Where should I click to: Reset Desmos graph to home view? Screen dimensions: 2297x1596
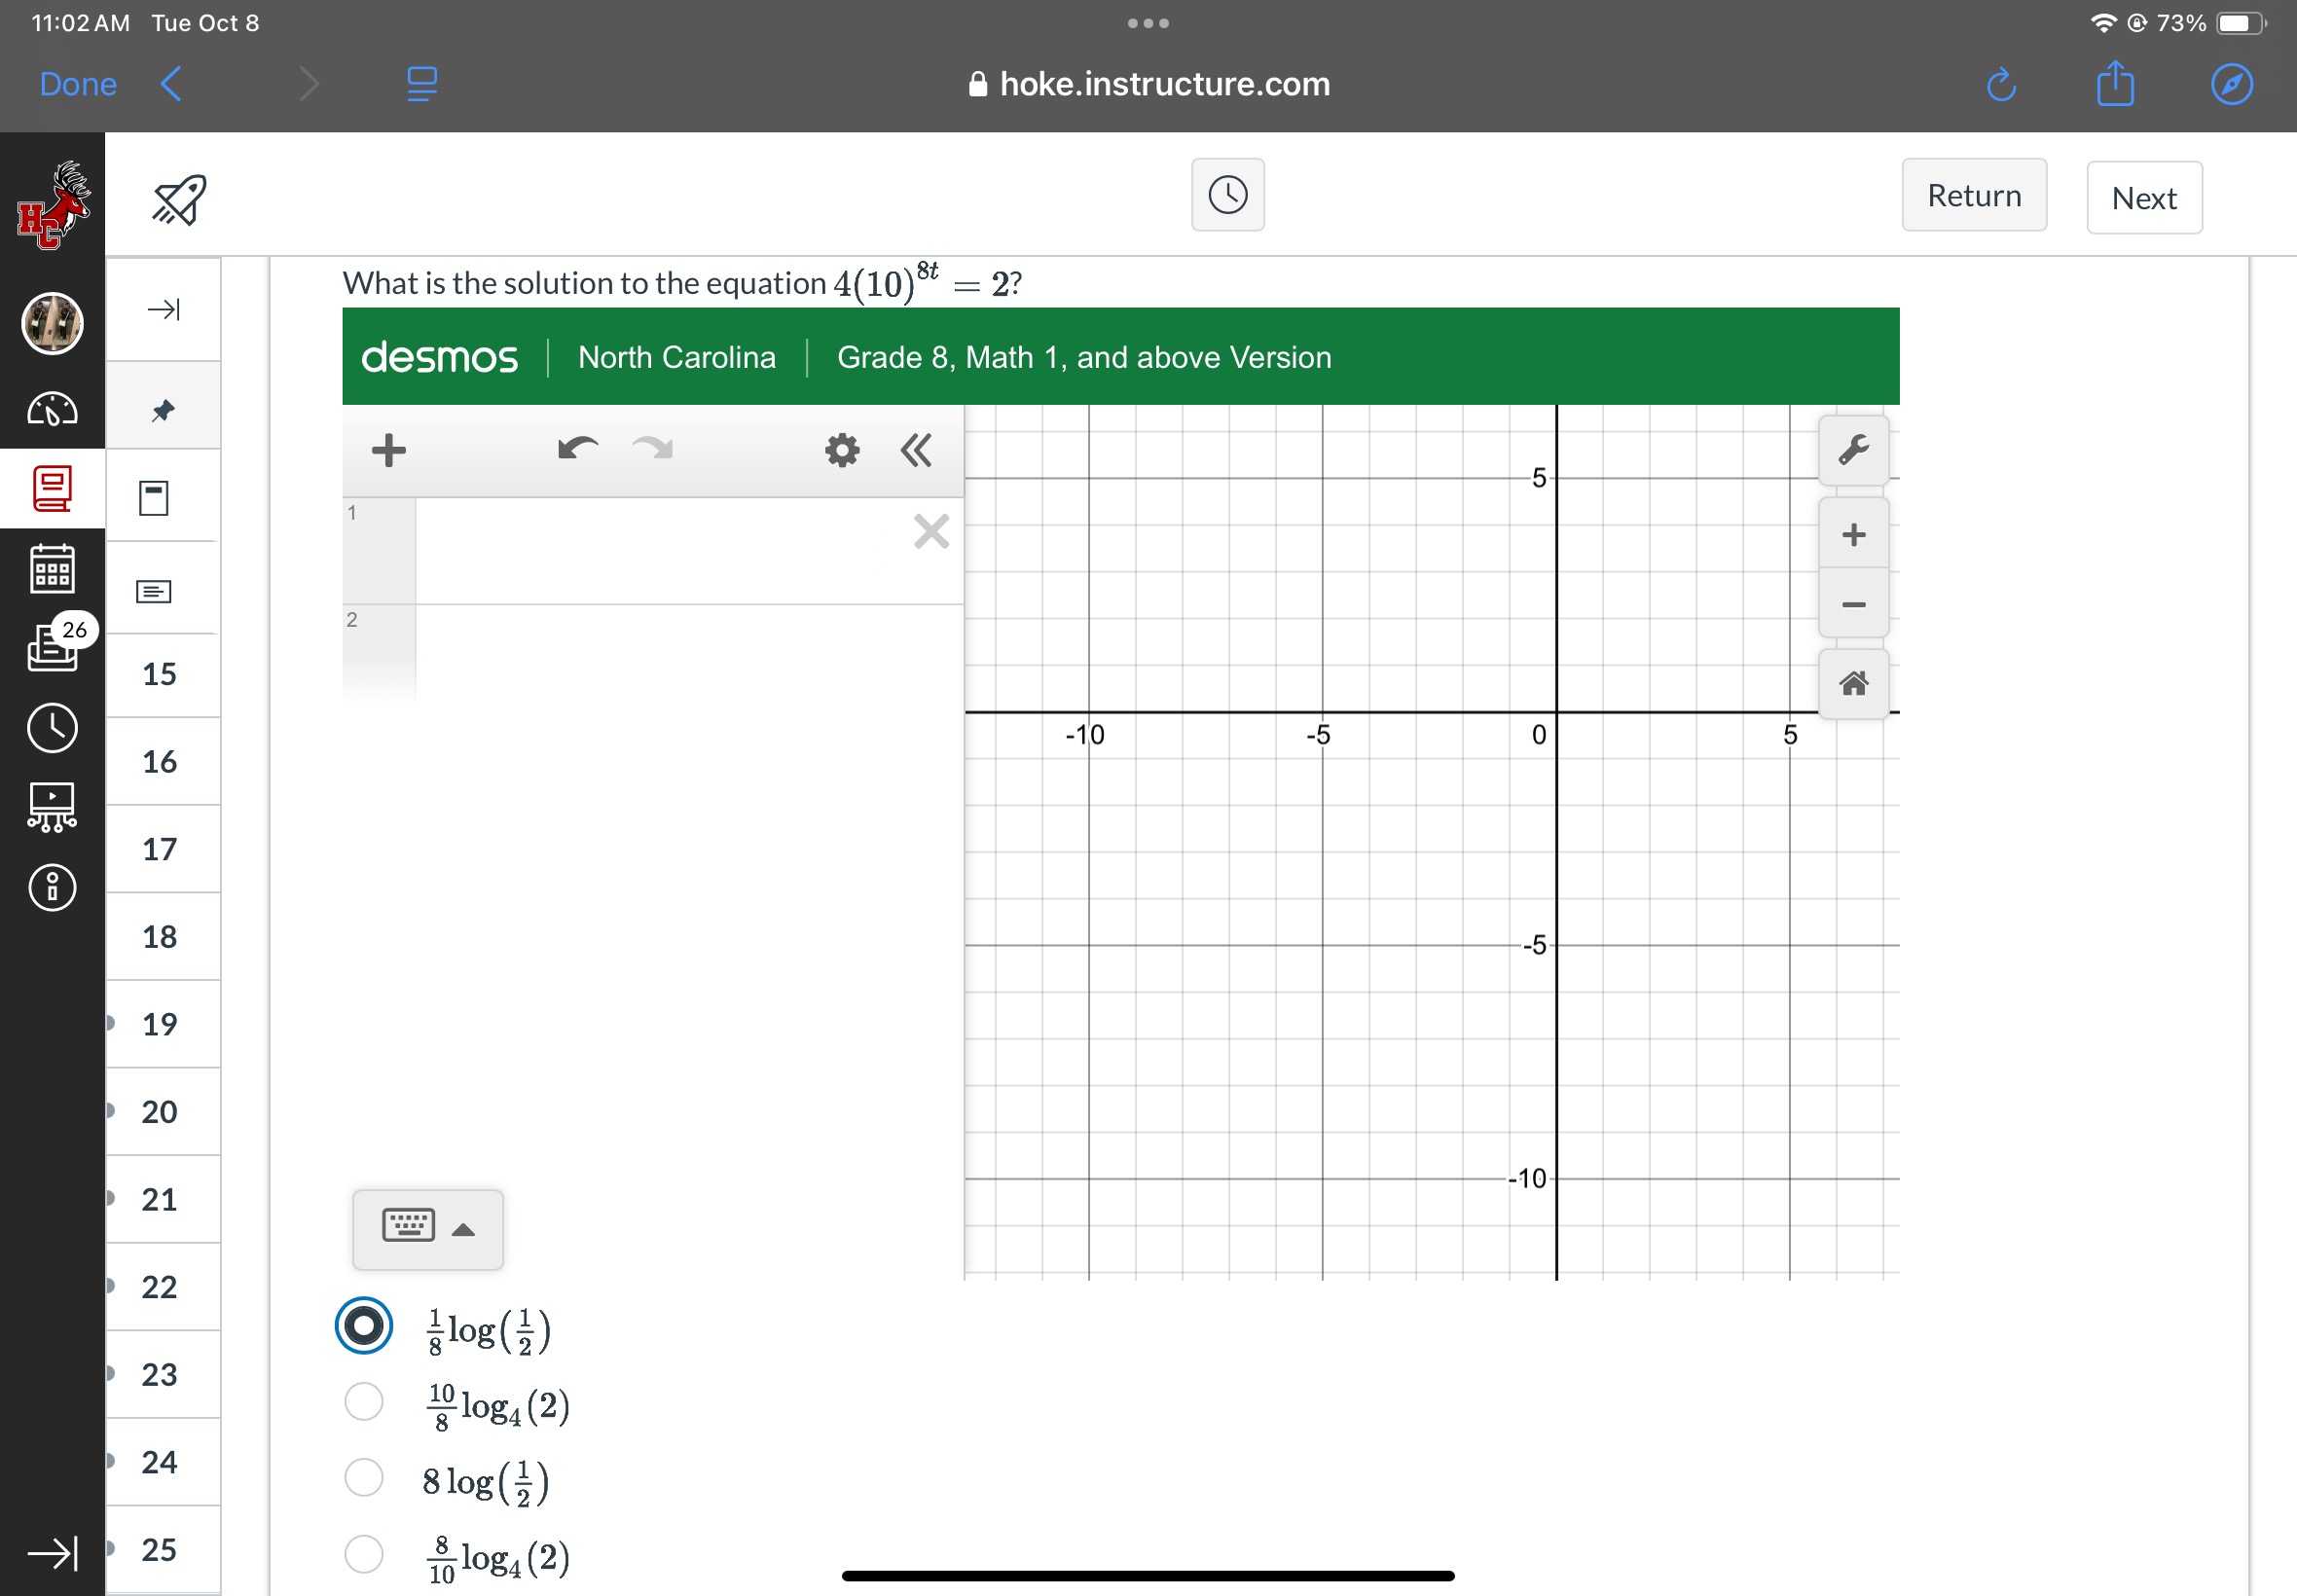pos(1853,678)
